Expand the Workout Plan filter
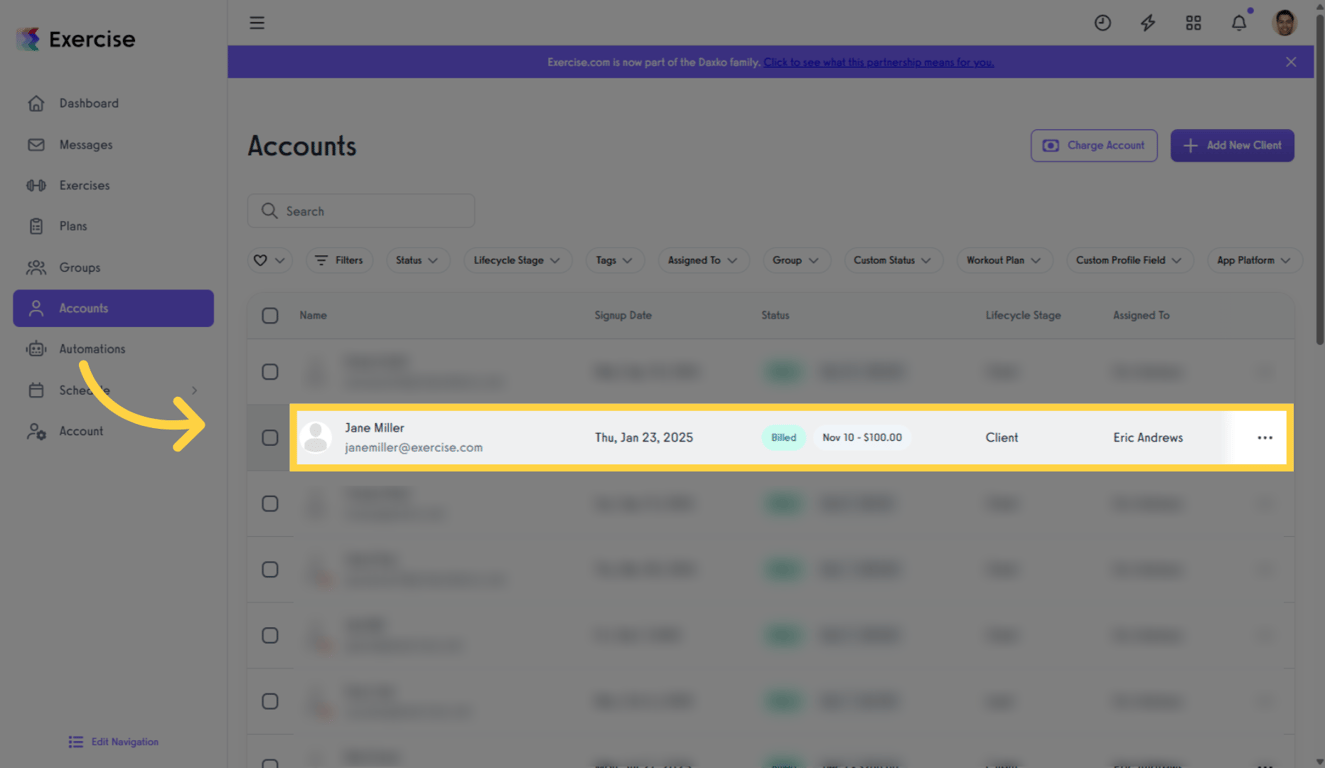 1004,260
